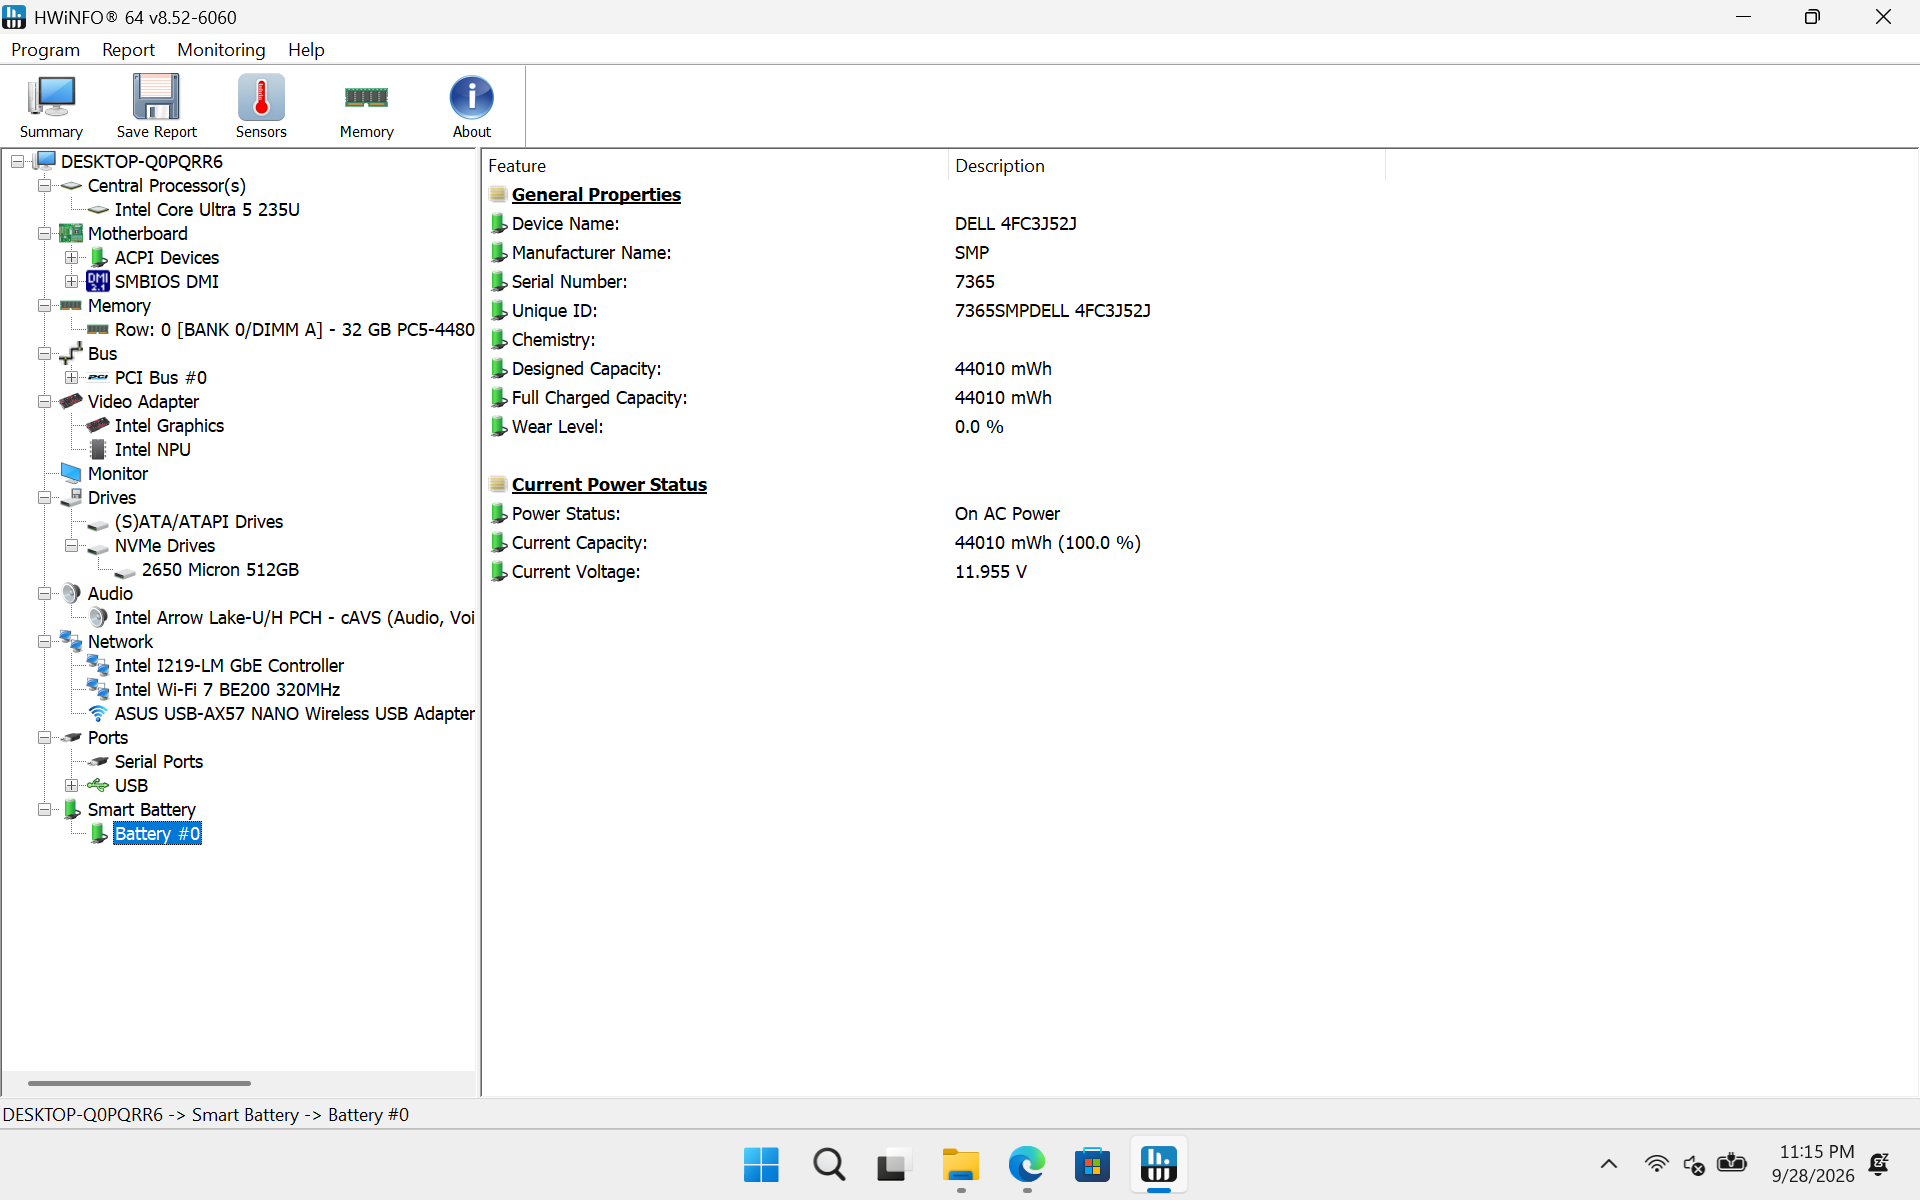1920x1200 pixels.
Task: Select Battery #0 tree item
Action: (x=157, y=833)
